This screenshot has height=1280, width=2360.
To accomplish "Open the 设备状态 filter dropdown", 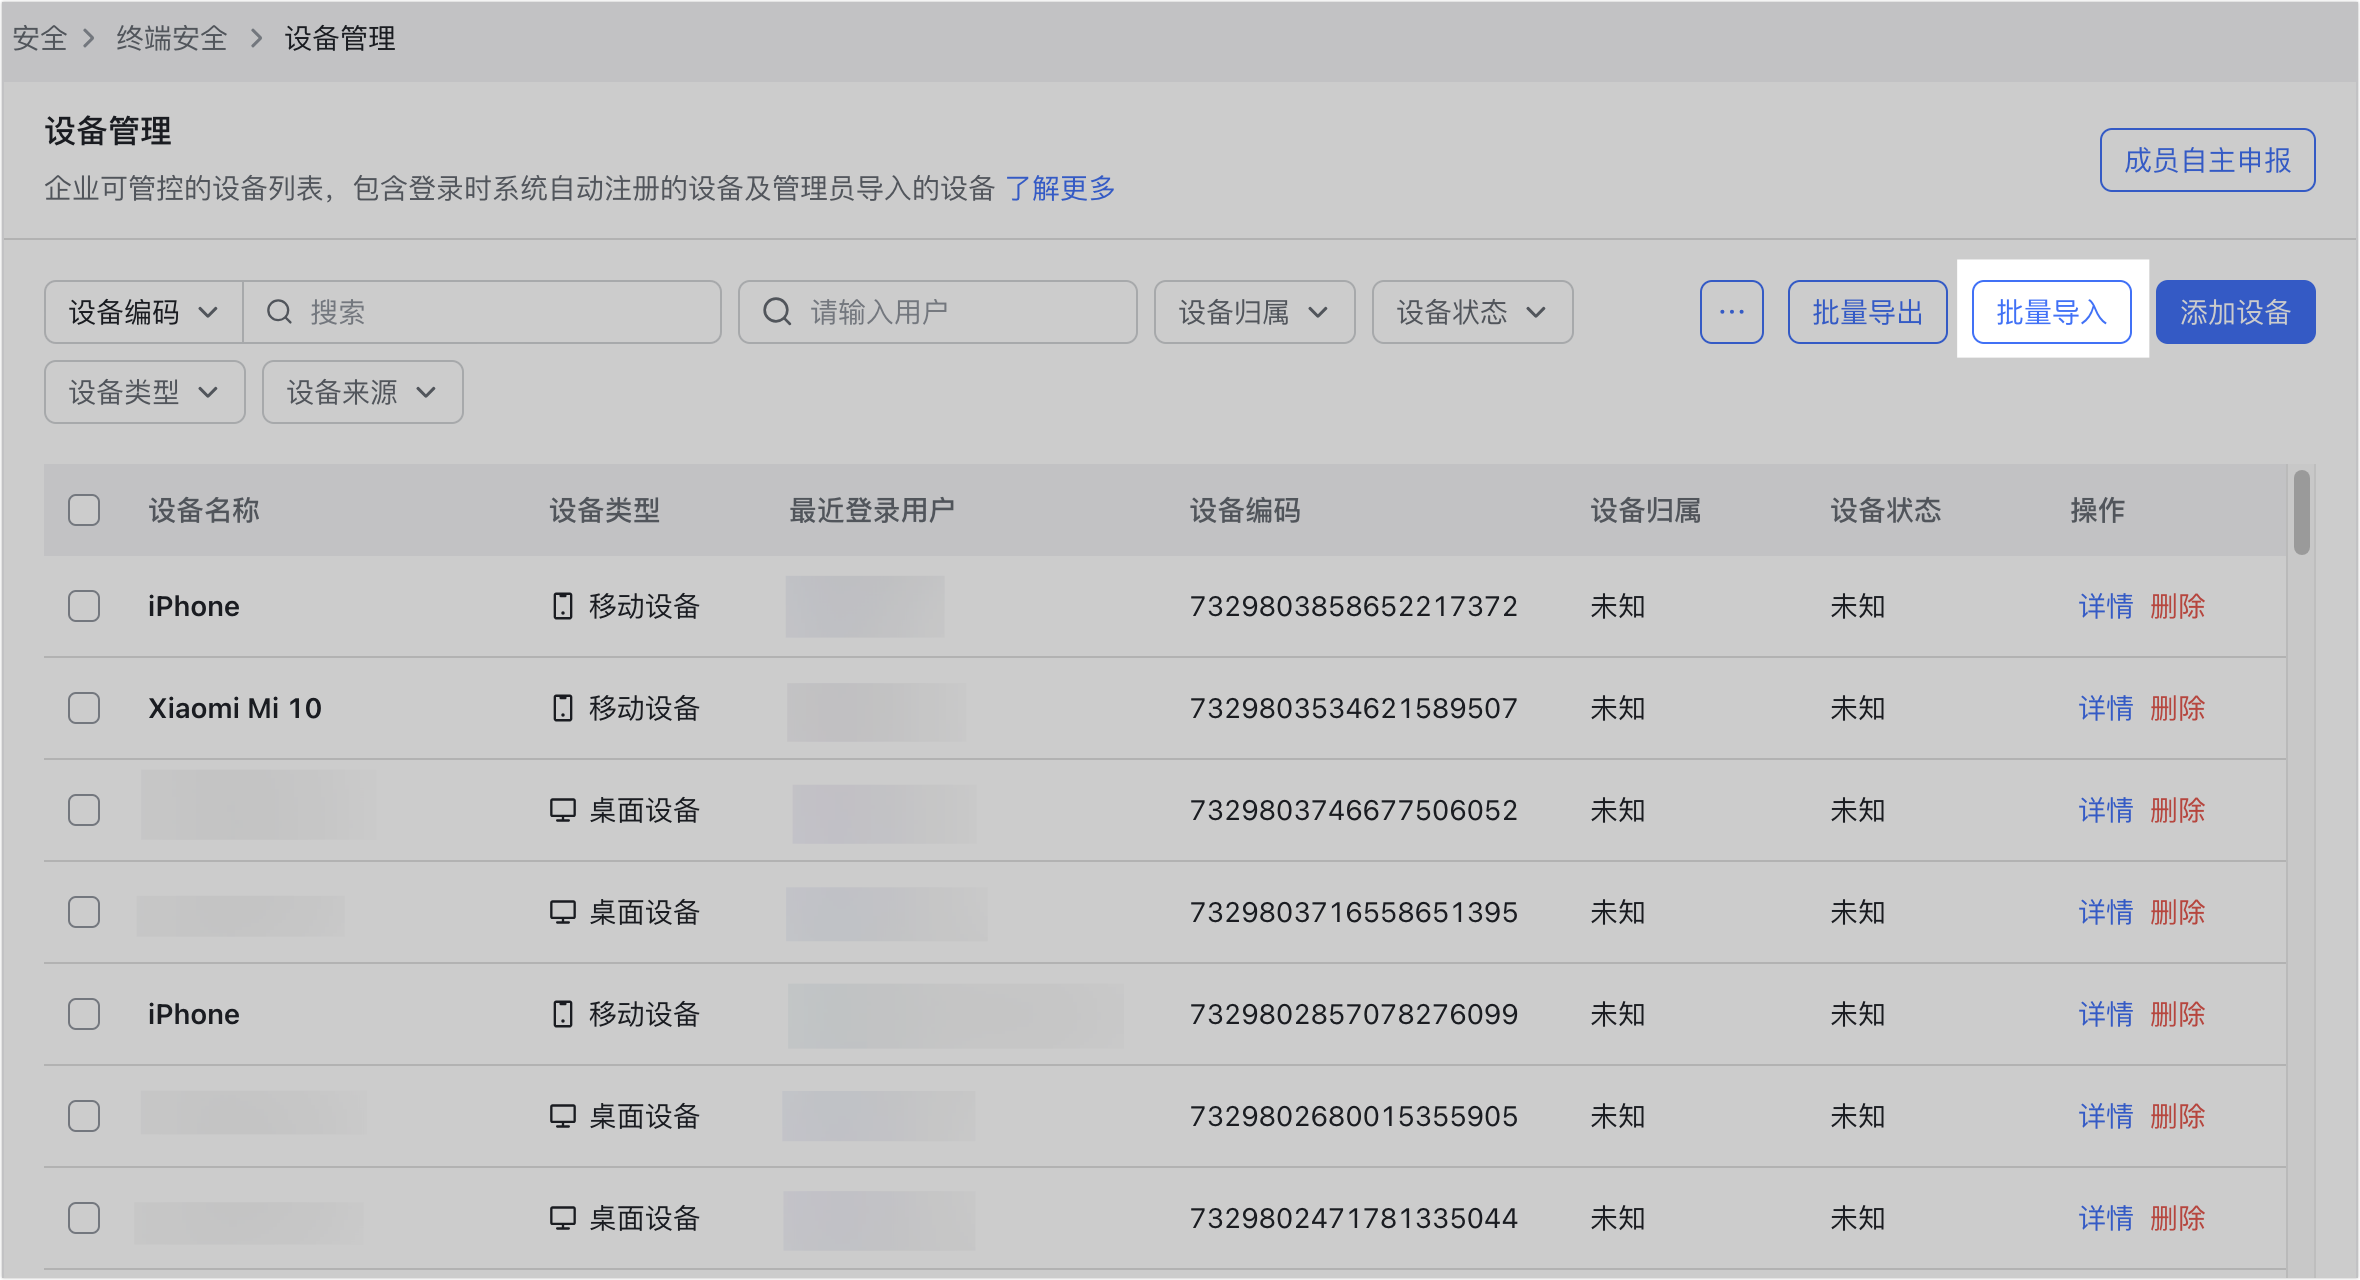I will pos(1472,312).
